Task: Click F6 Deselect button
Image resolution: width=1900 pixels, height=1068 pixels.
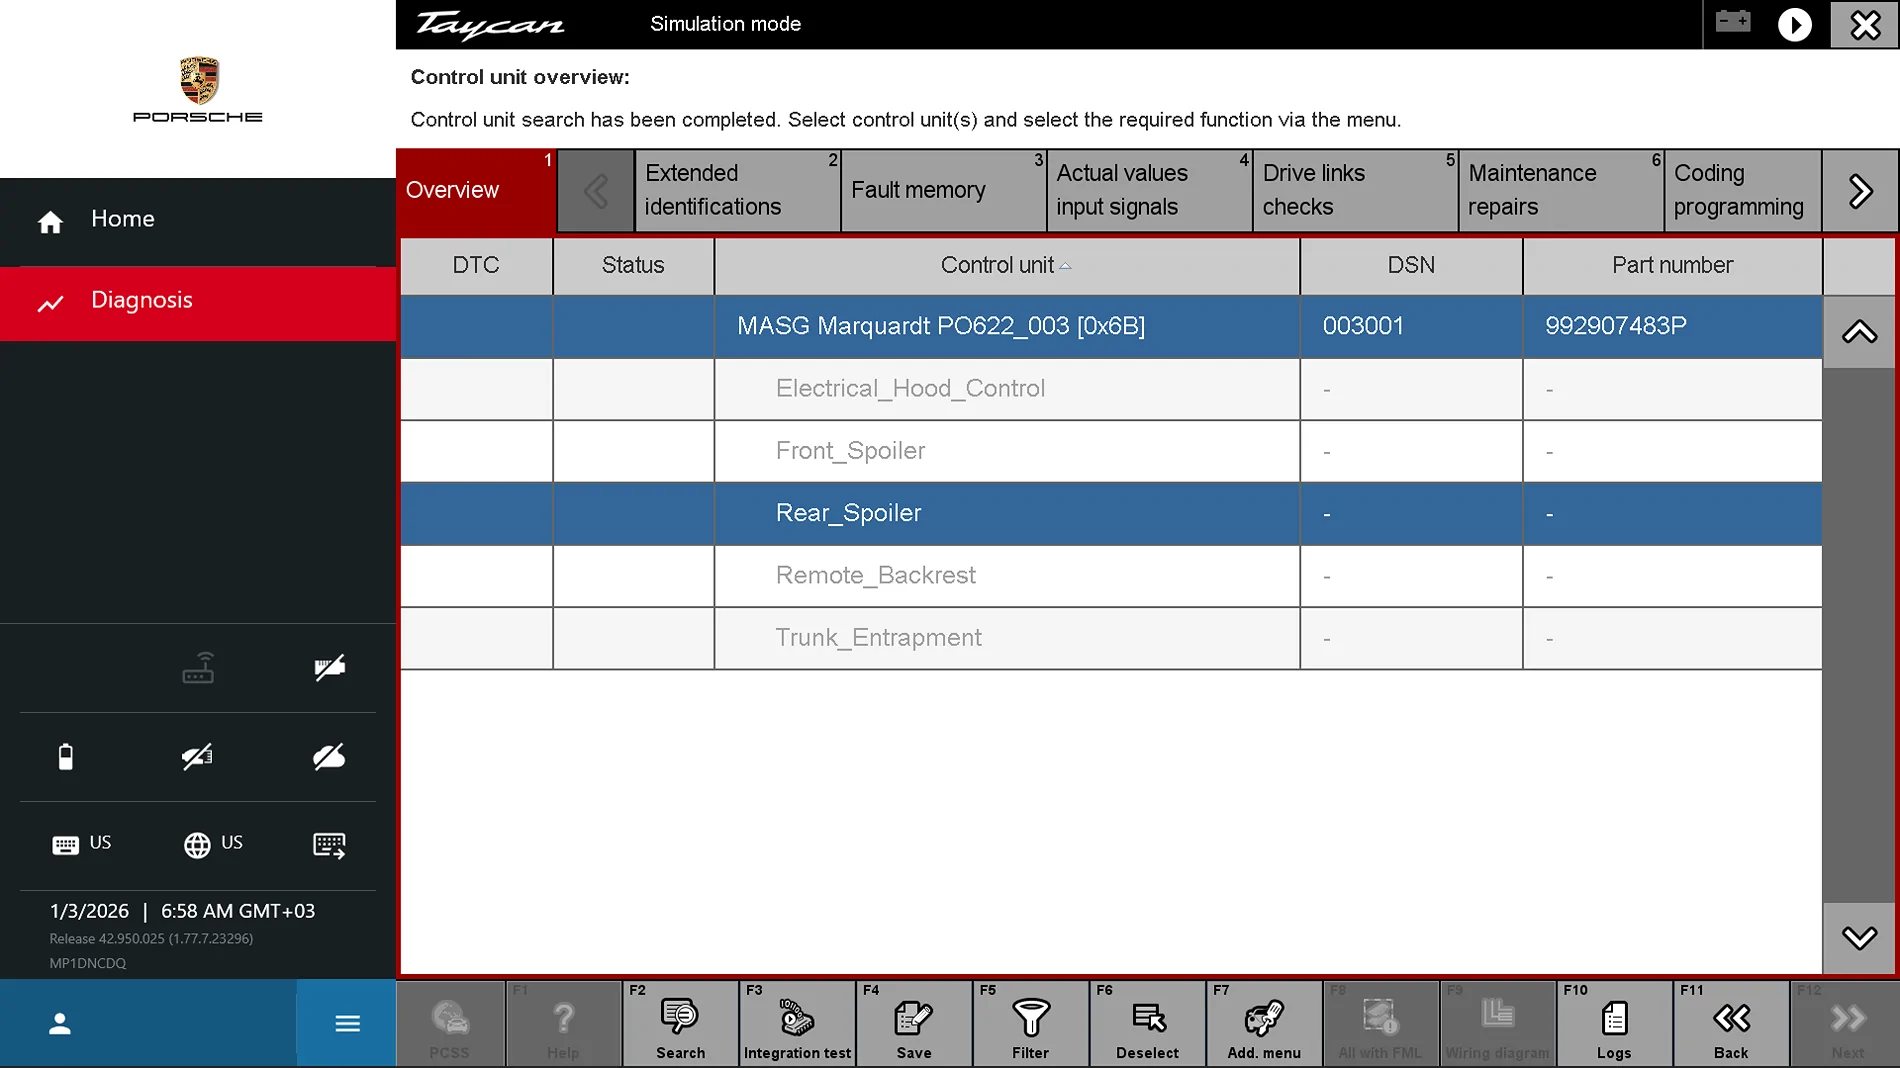Action: point(1147,1024)
